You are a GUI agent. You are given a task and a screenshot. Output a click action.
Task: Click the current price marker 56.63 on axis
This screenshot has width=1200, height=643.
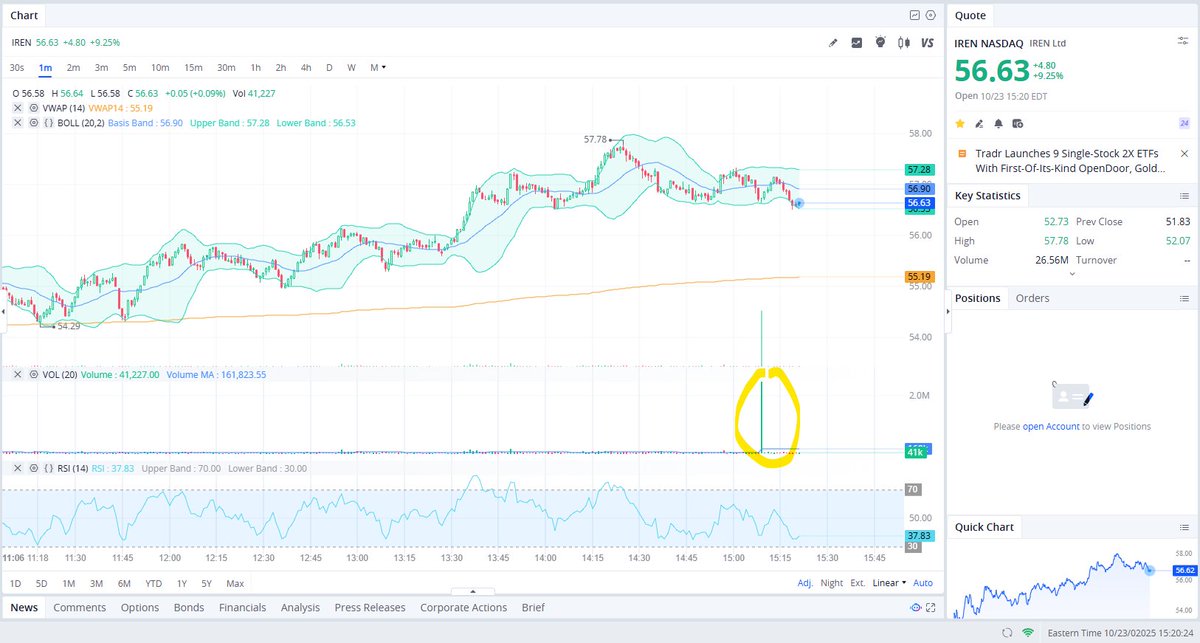click(x=919, y=203)
